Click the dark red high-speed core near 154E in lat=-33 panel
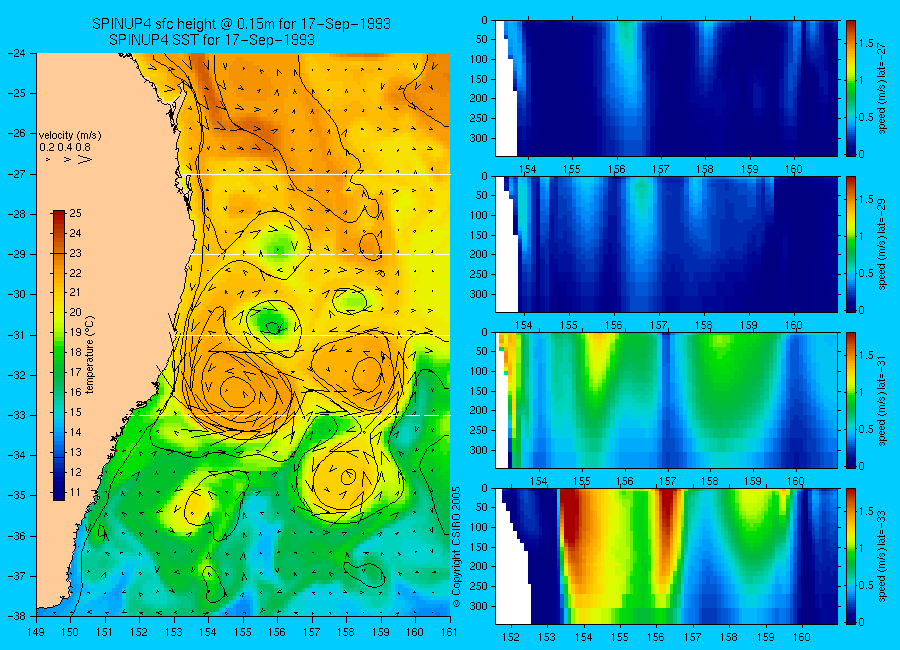Screen dimensions: 900x650 click(572, 517)
